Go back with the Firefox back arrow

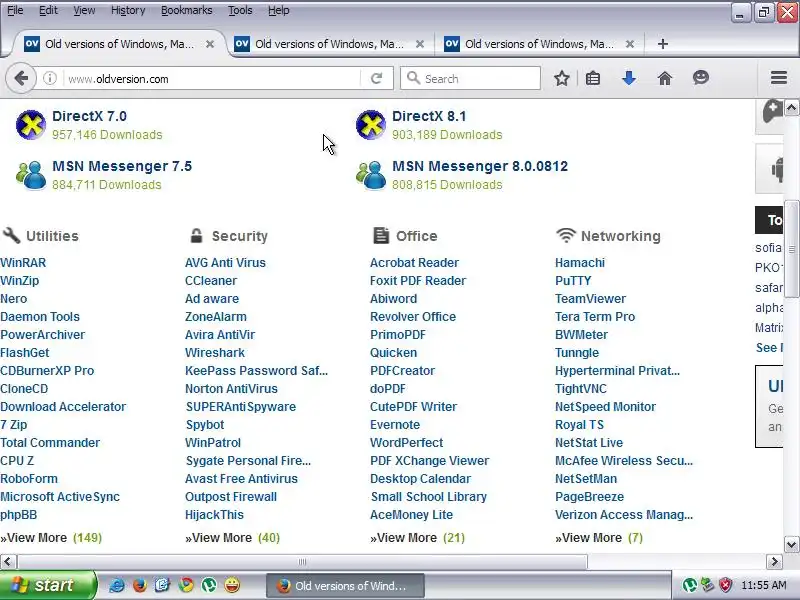(x=21, y=79)
